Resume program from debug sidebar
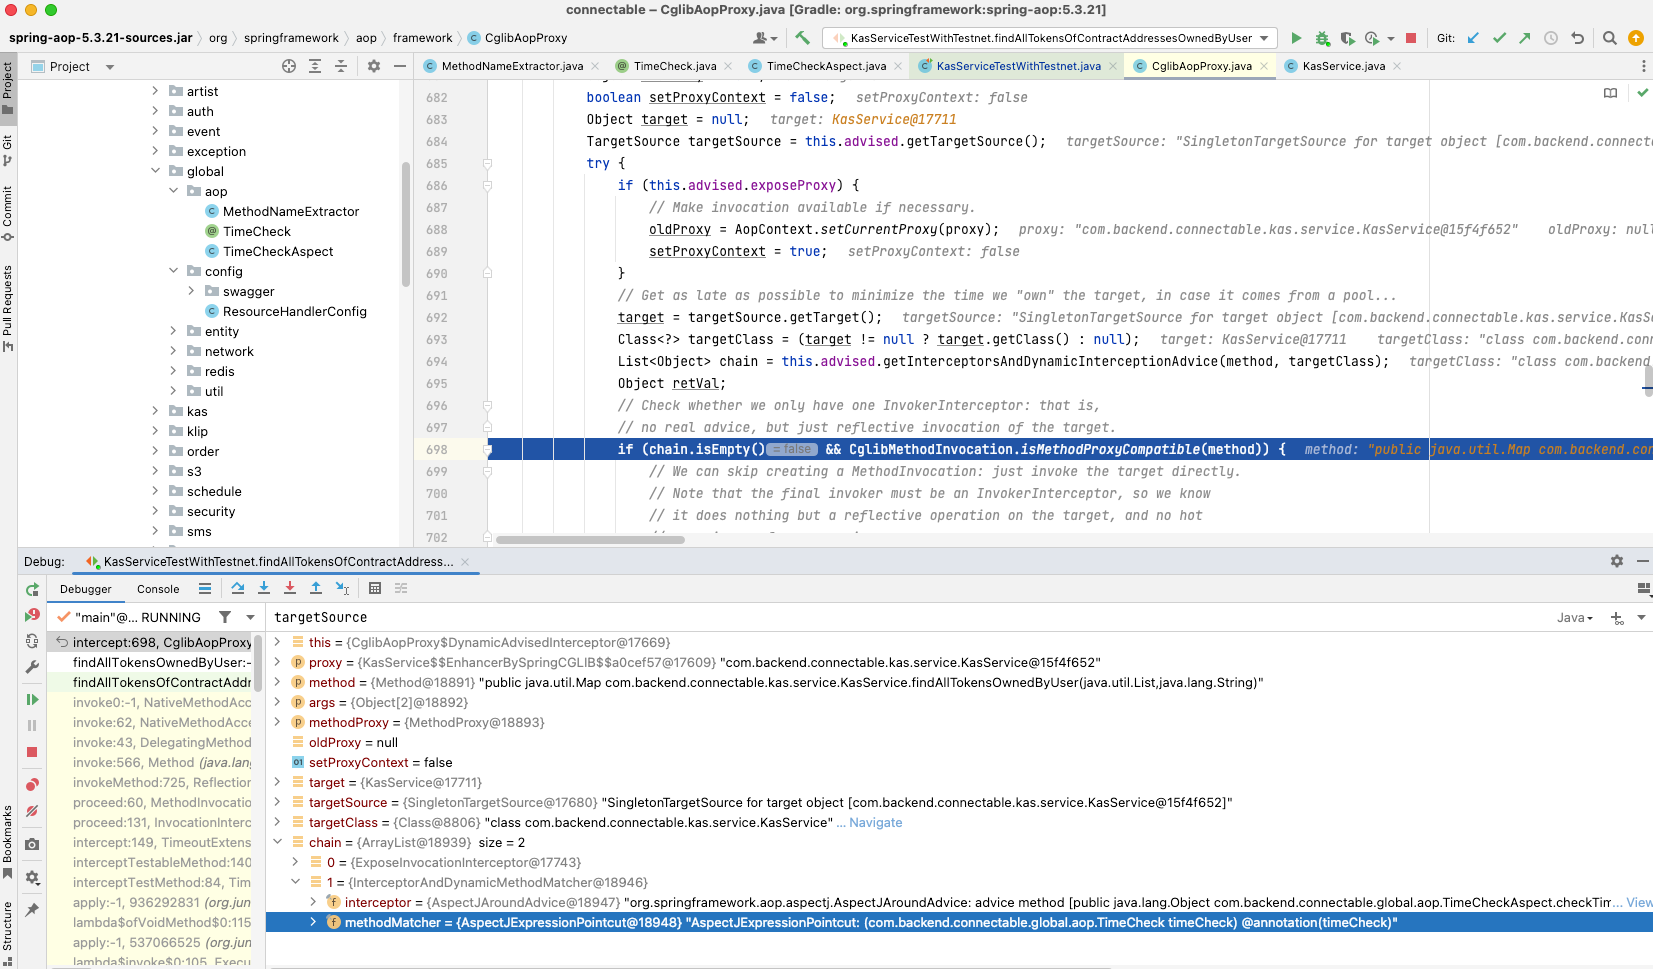The width and height of the screenshot is (1653, 969). (x=32, y=699)
